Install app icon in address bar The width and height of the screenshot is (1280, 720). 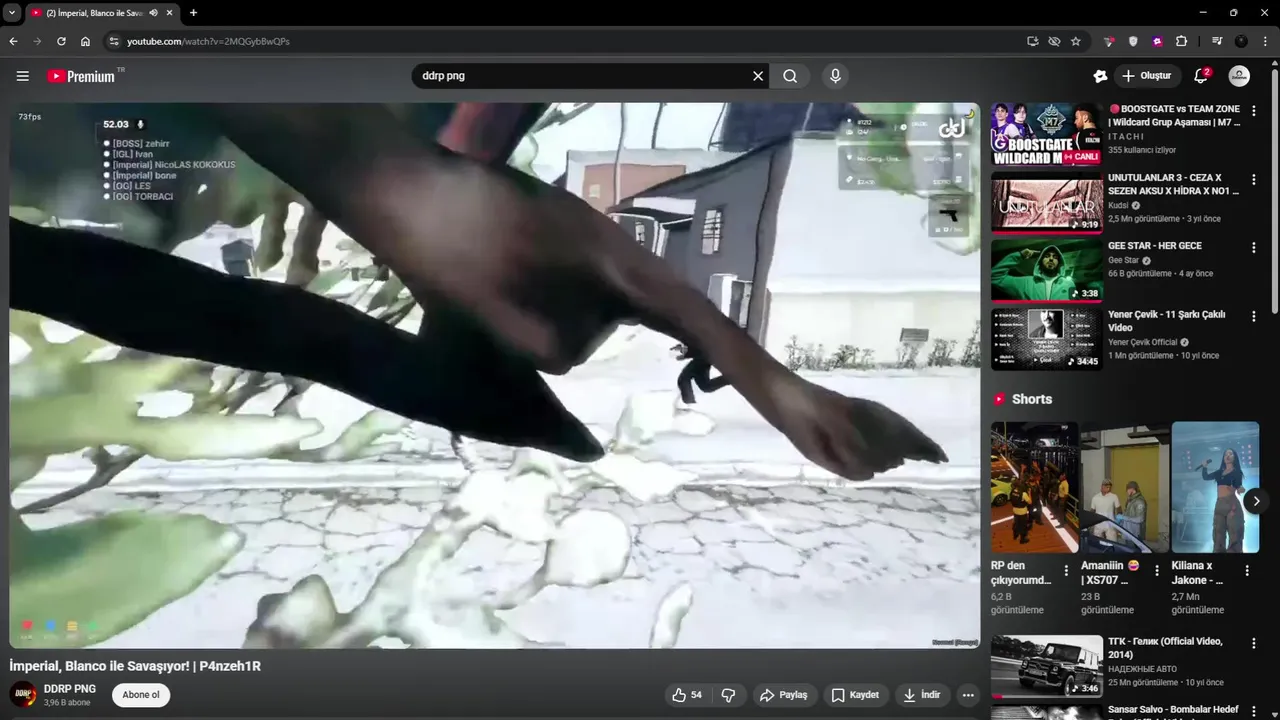1032,41
